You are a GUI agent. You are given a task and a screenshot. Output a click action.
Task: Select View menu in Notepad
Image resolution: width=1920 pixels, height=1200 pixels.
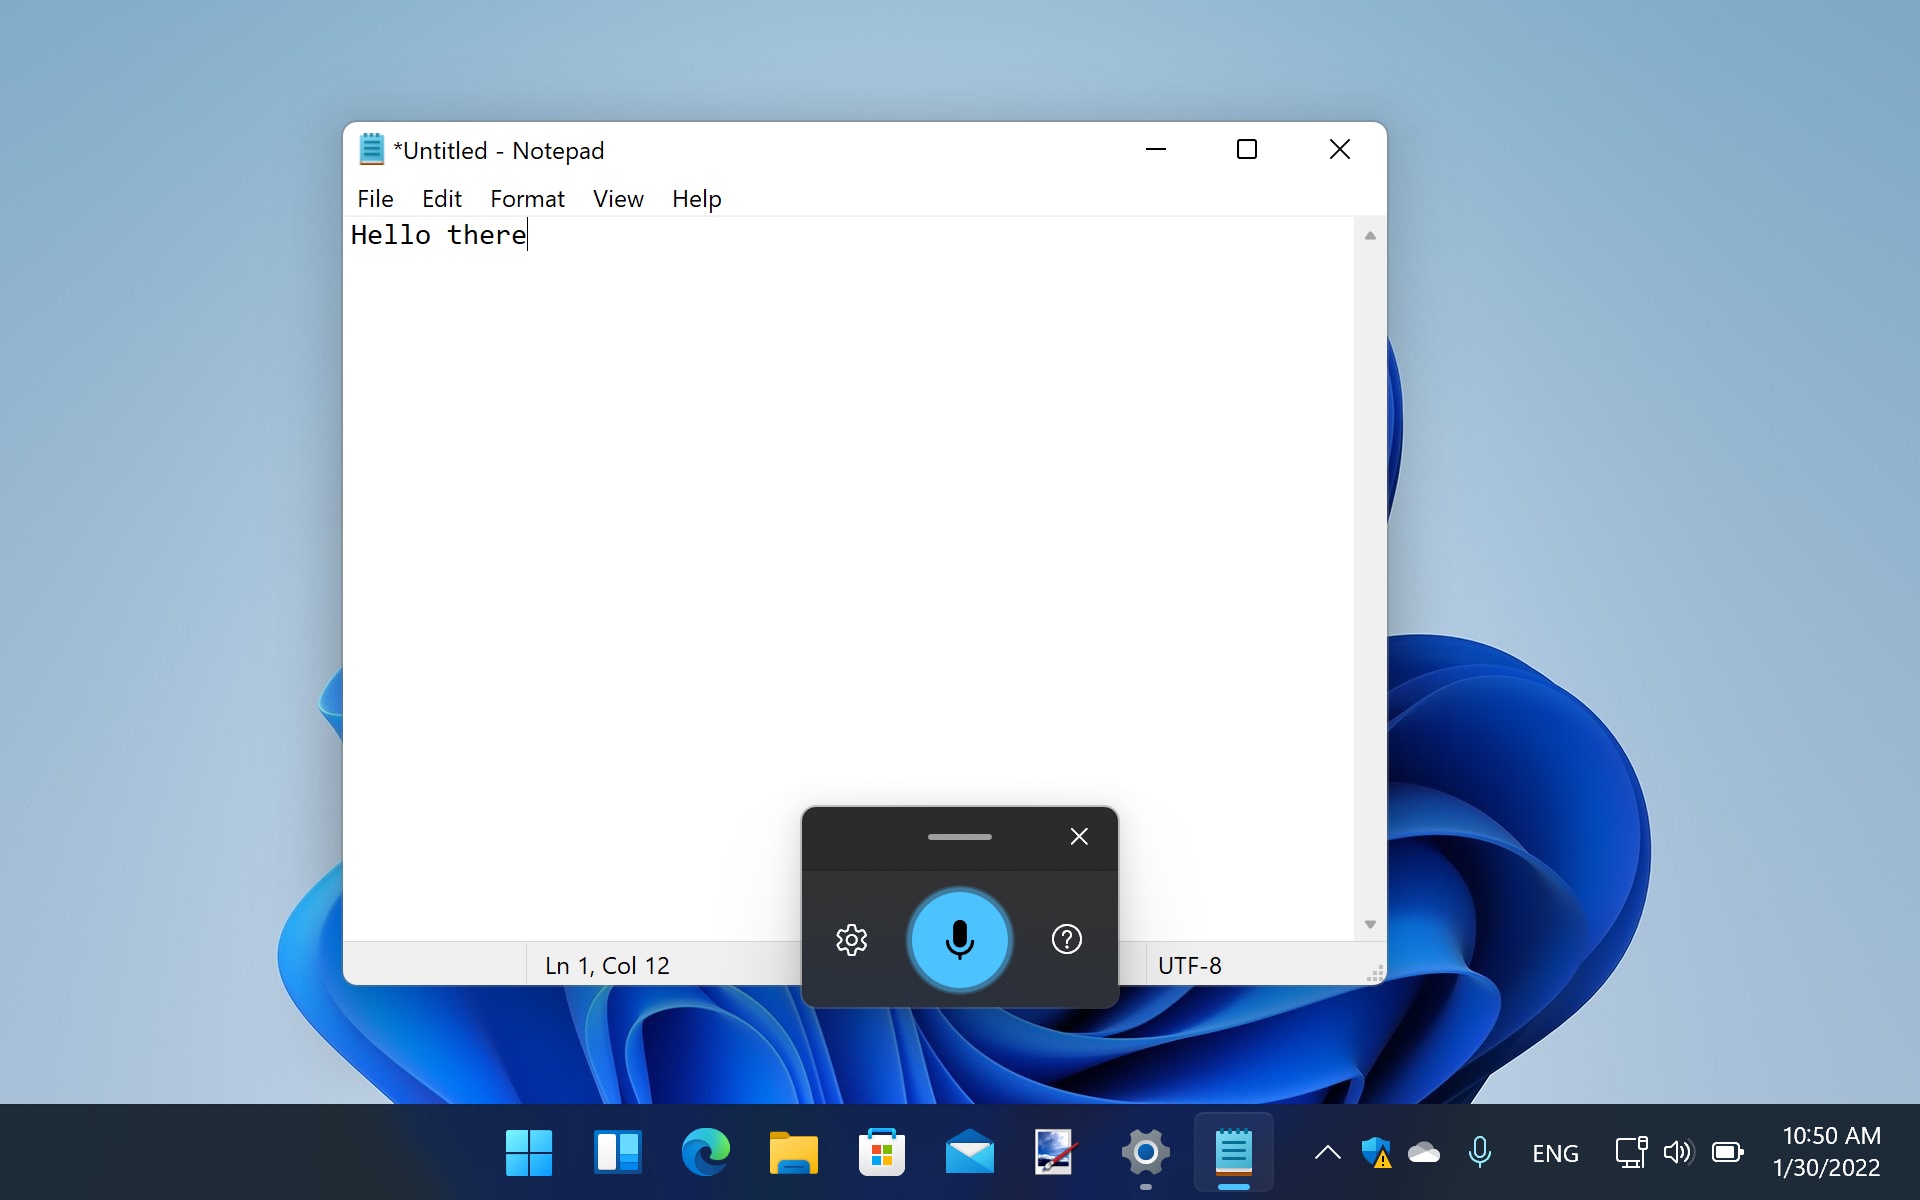pos(618,198)
